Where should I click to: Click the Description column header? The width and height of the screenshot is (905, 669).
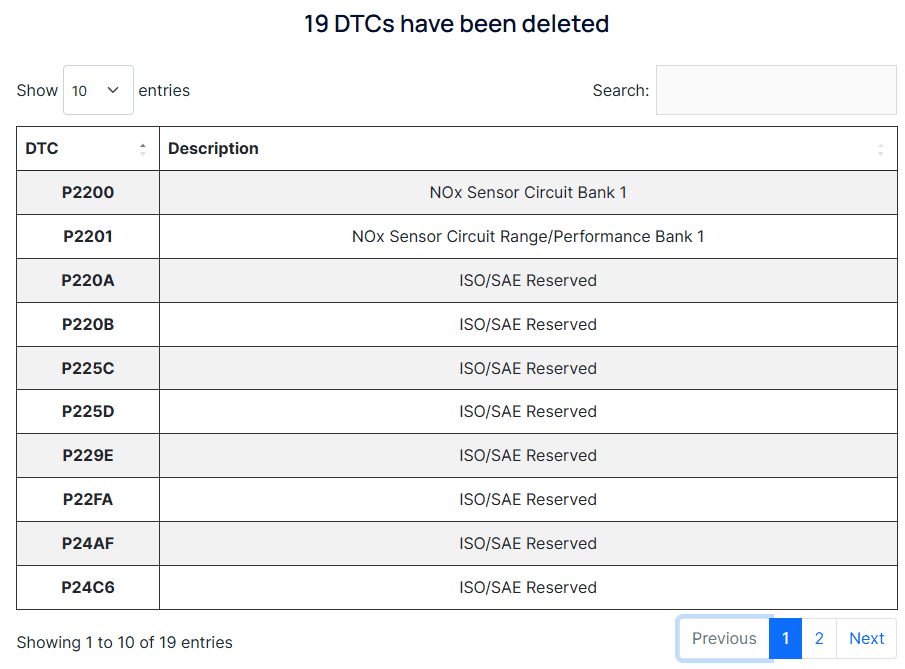[213, 149]
